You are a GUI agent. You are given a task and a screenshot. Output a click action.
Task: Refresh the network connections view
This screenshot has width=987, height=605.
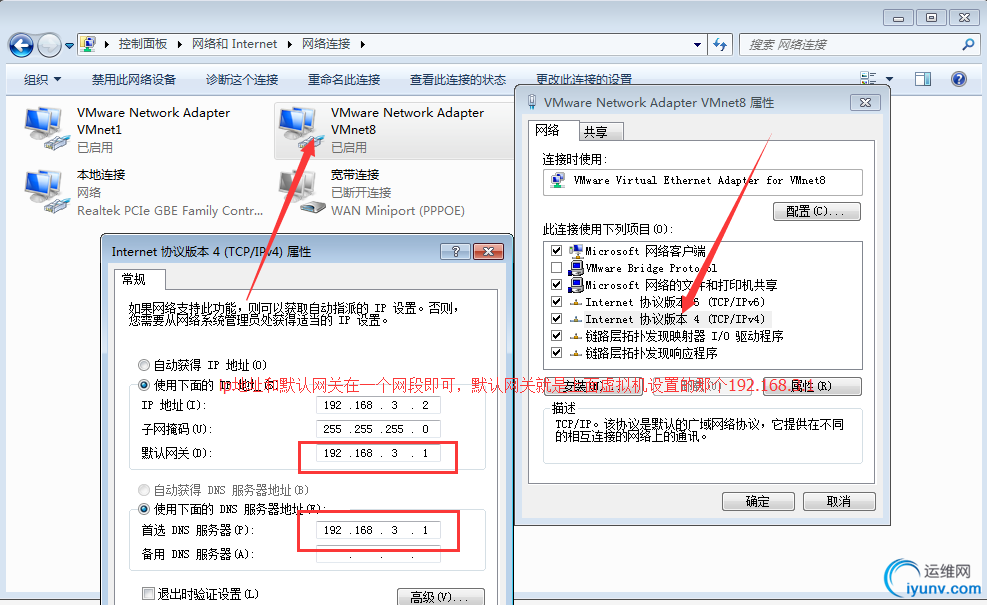click(x=720, y=45)
